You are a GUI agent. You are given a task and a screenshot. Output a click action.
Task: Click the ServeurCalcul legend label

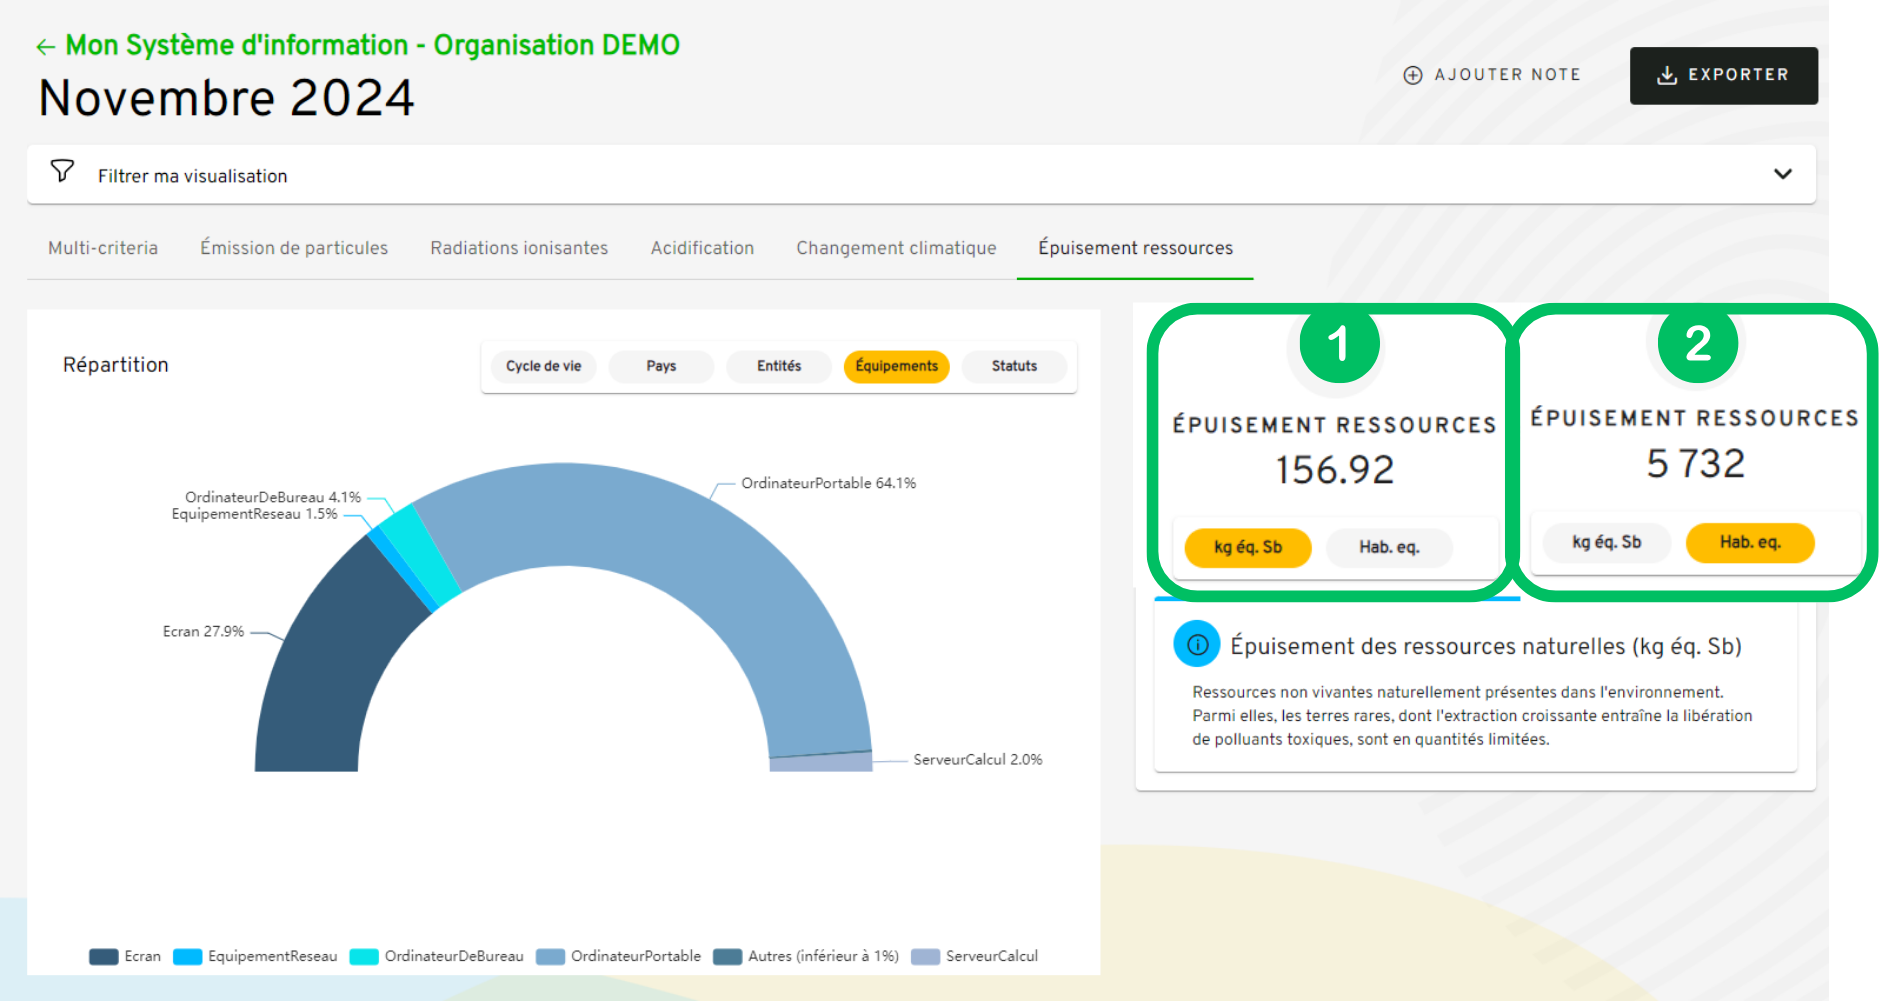click(992, 957)
